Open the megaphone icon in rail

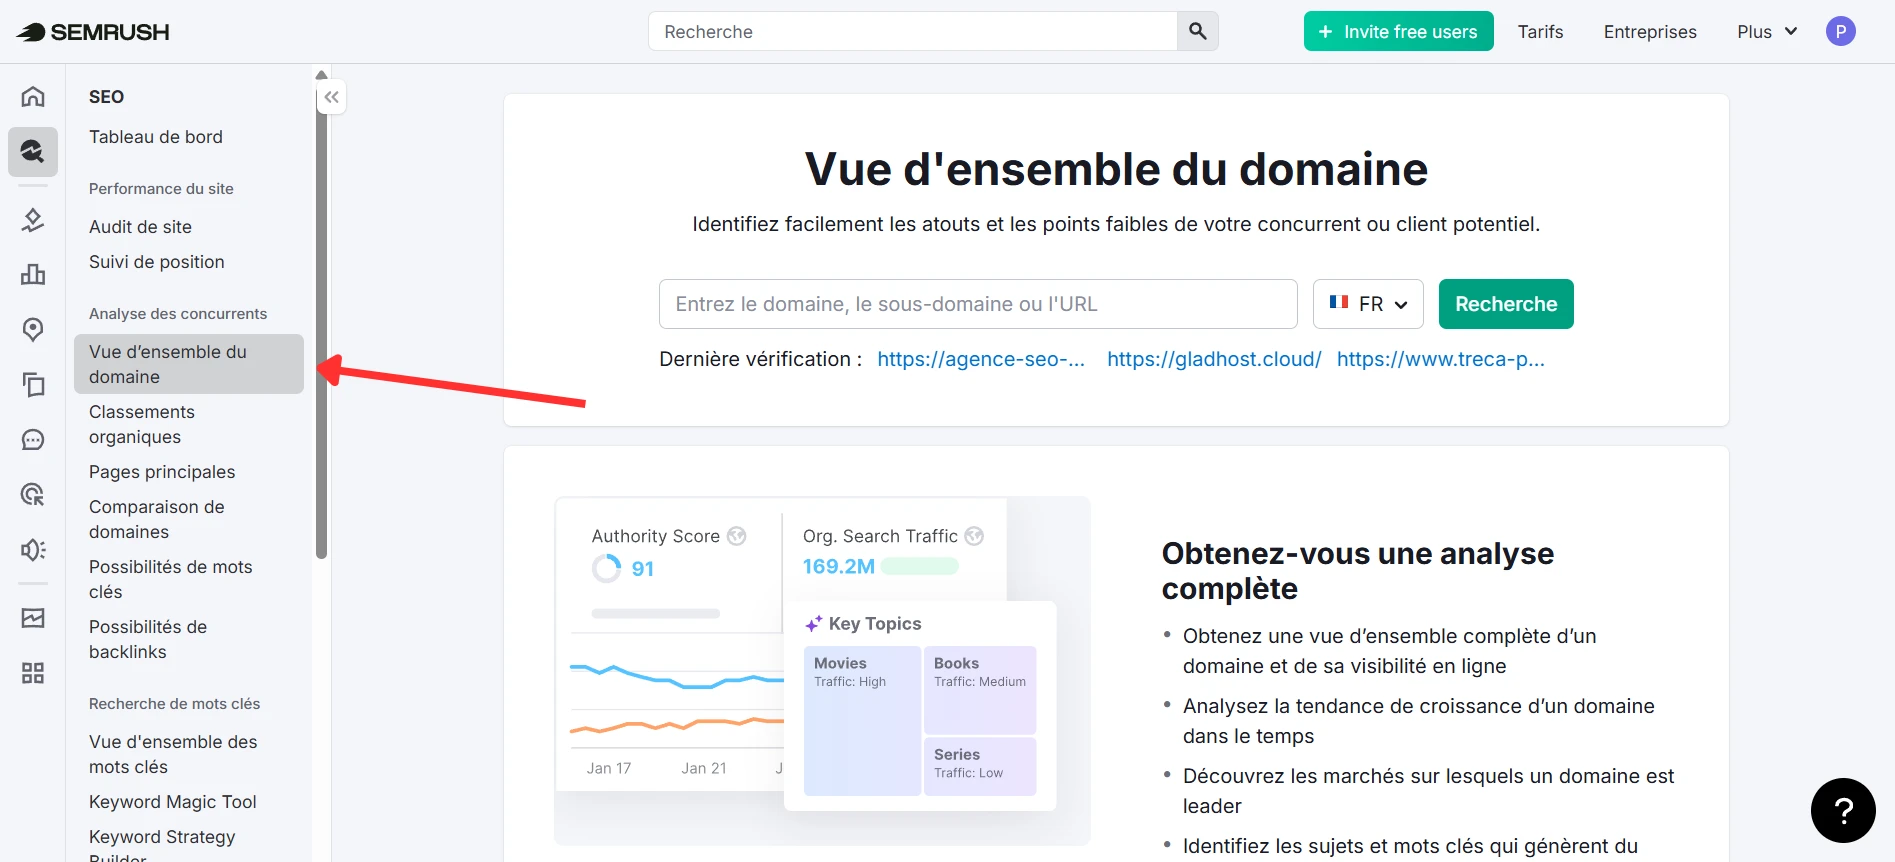[33, 549]
